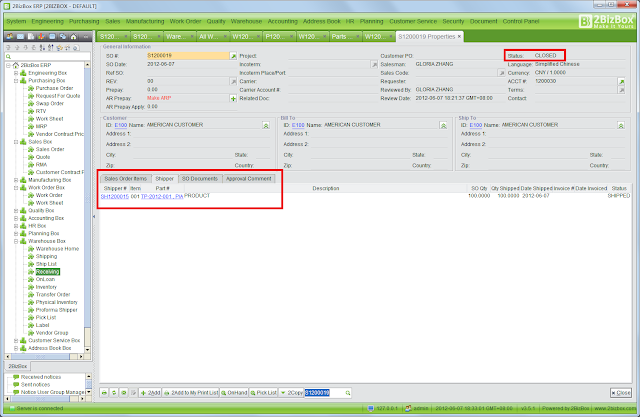The width and height of the screenshot is (640, 417).
Task: Go to the home icon in sidebar toolbar
Action: pos(73,37)
